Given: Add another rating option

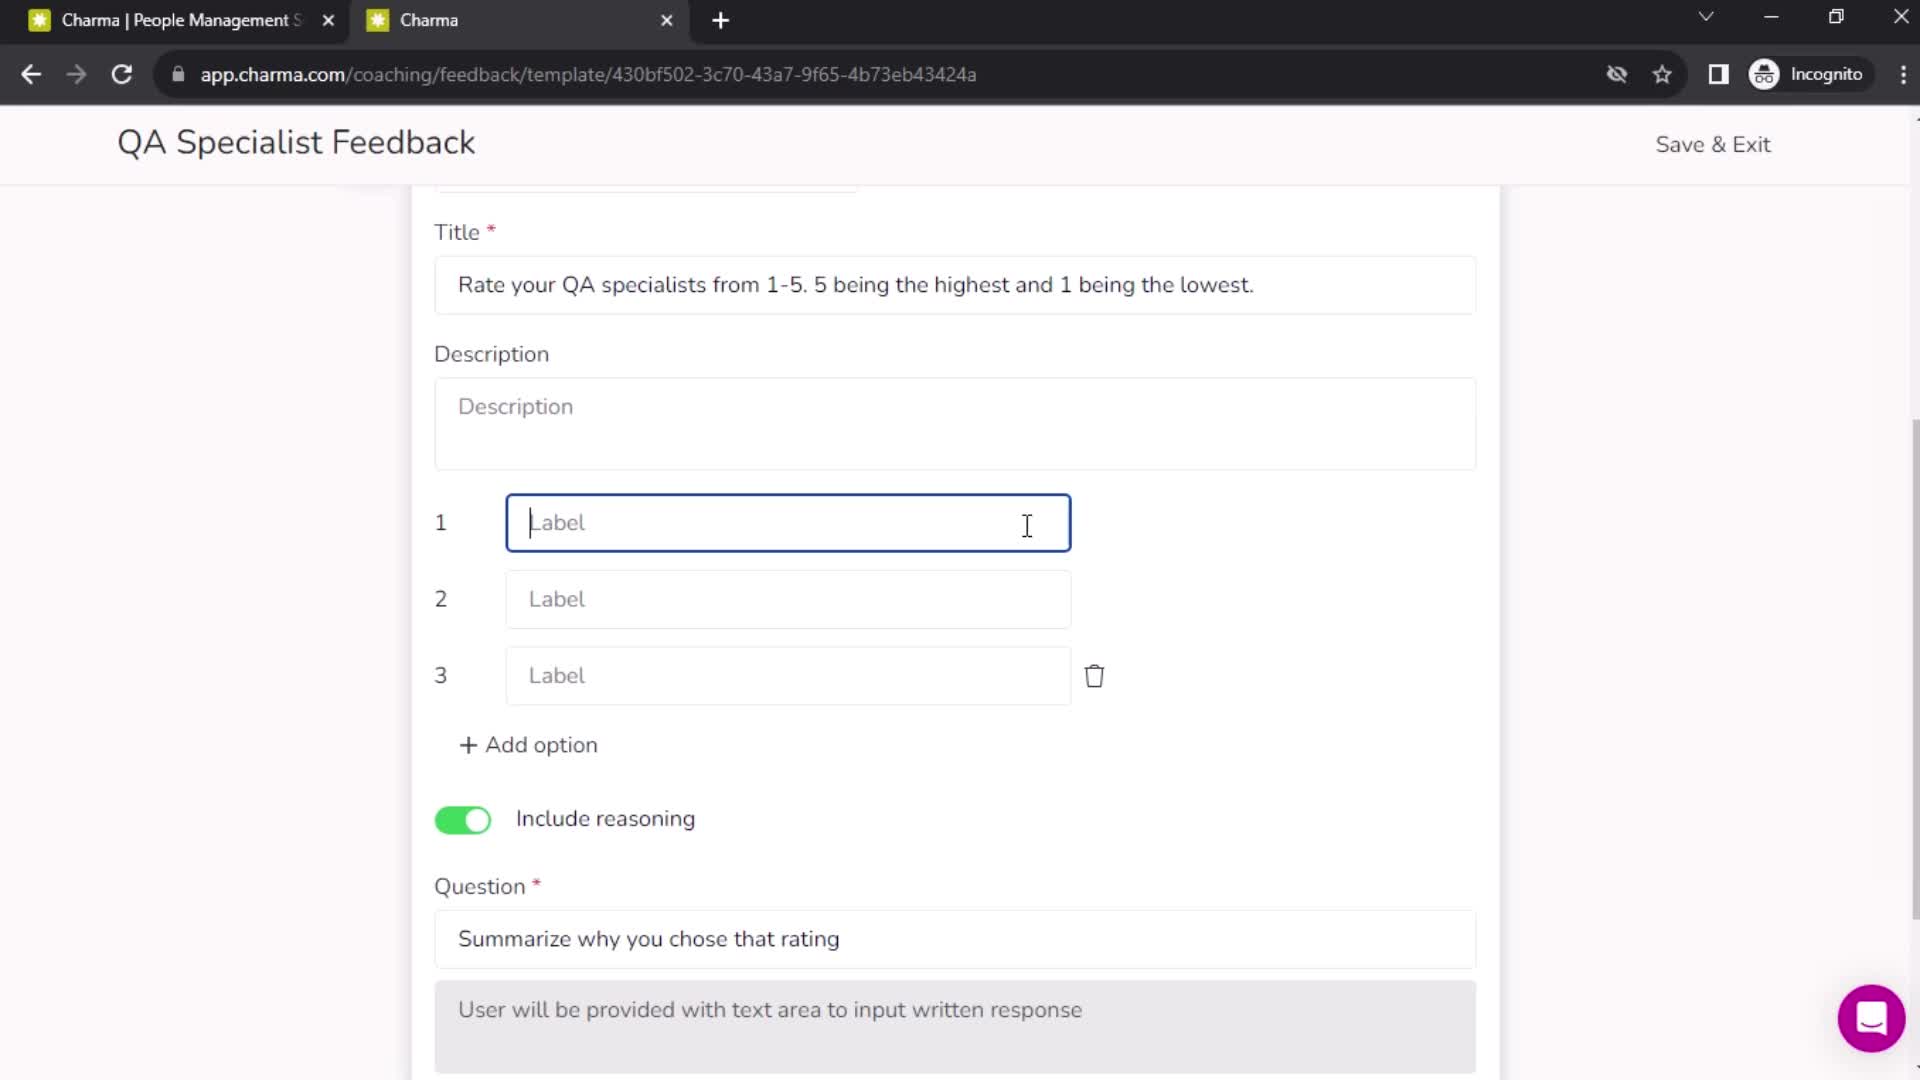Looking at the screenshot, I should coord(528,745).
